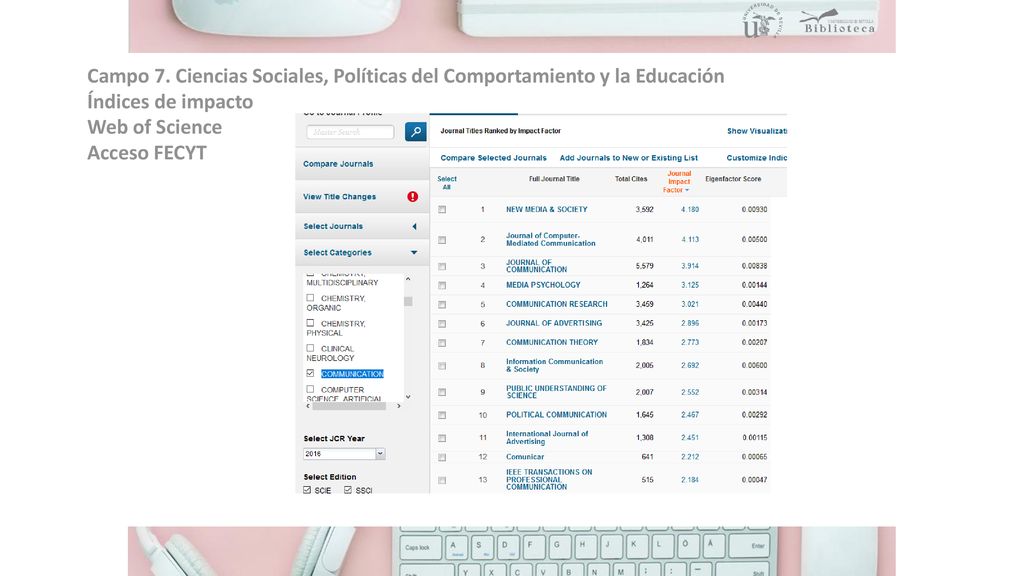Screen dimensions: 1024x576
Task: Sort by Journal Impact Factor column
Action: 679,182
